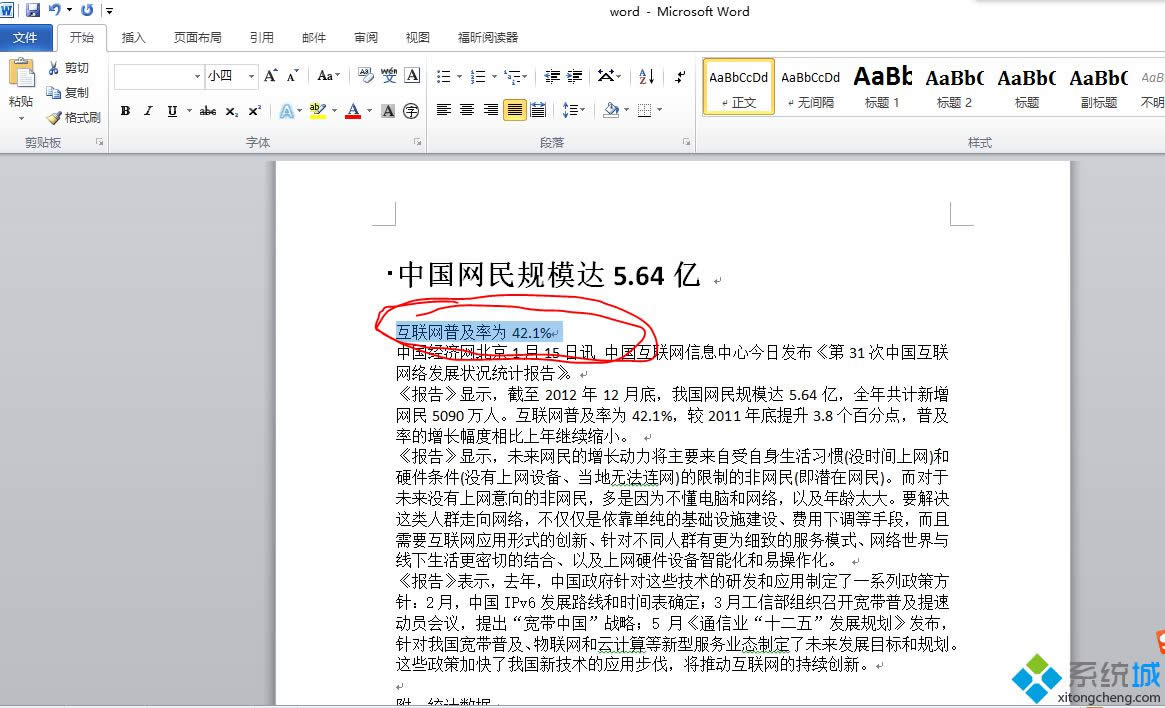
Task: Switch to the 审阅 ribbon tab
Action: (x=366, y=37)
